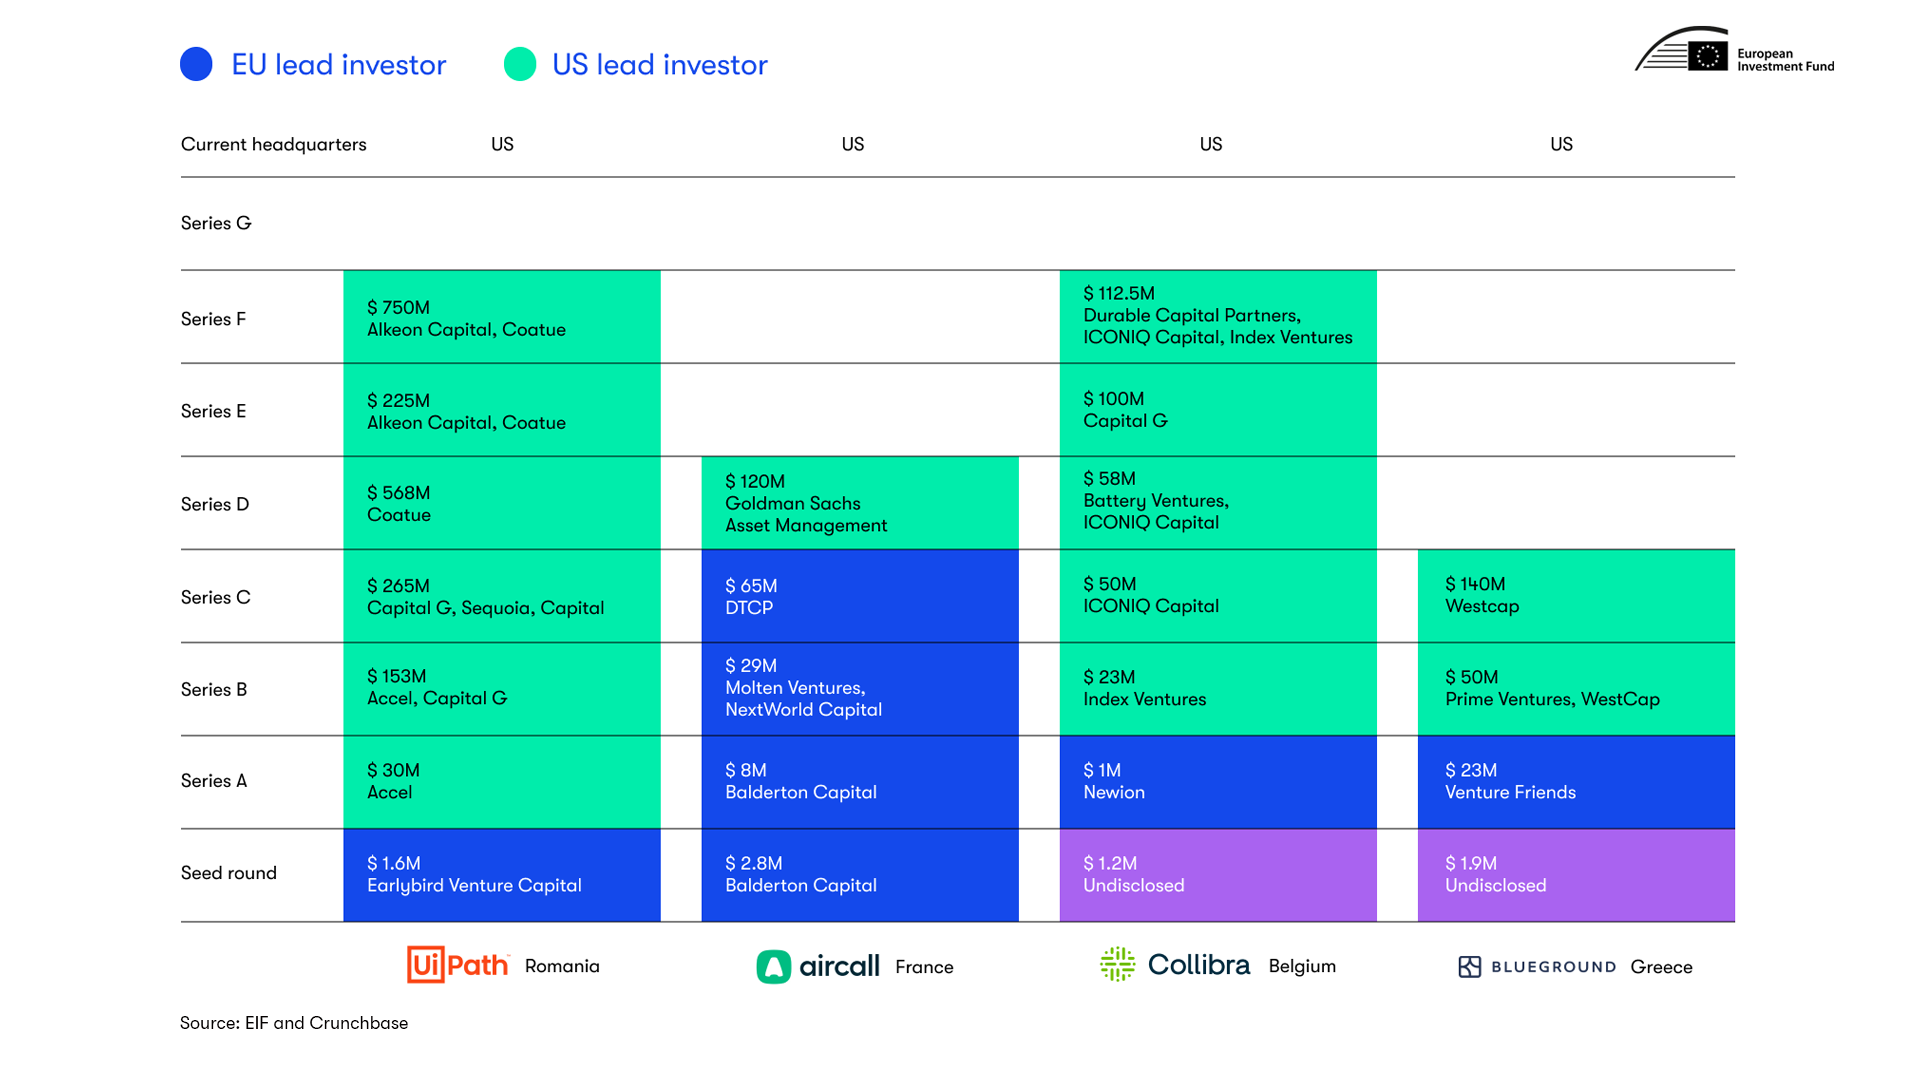Click the Aircall green icon
This screenshot has width=1920, height=1080.
(773, 967)
